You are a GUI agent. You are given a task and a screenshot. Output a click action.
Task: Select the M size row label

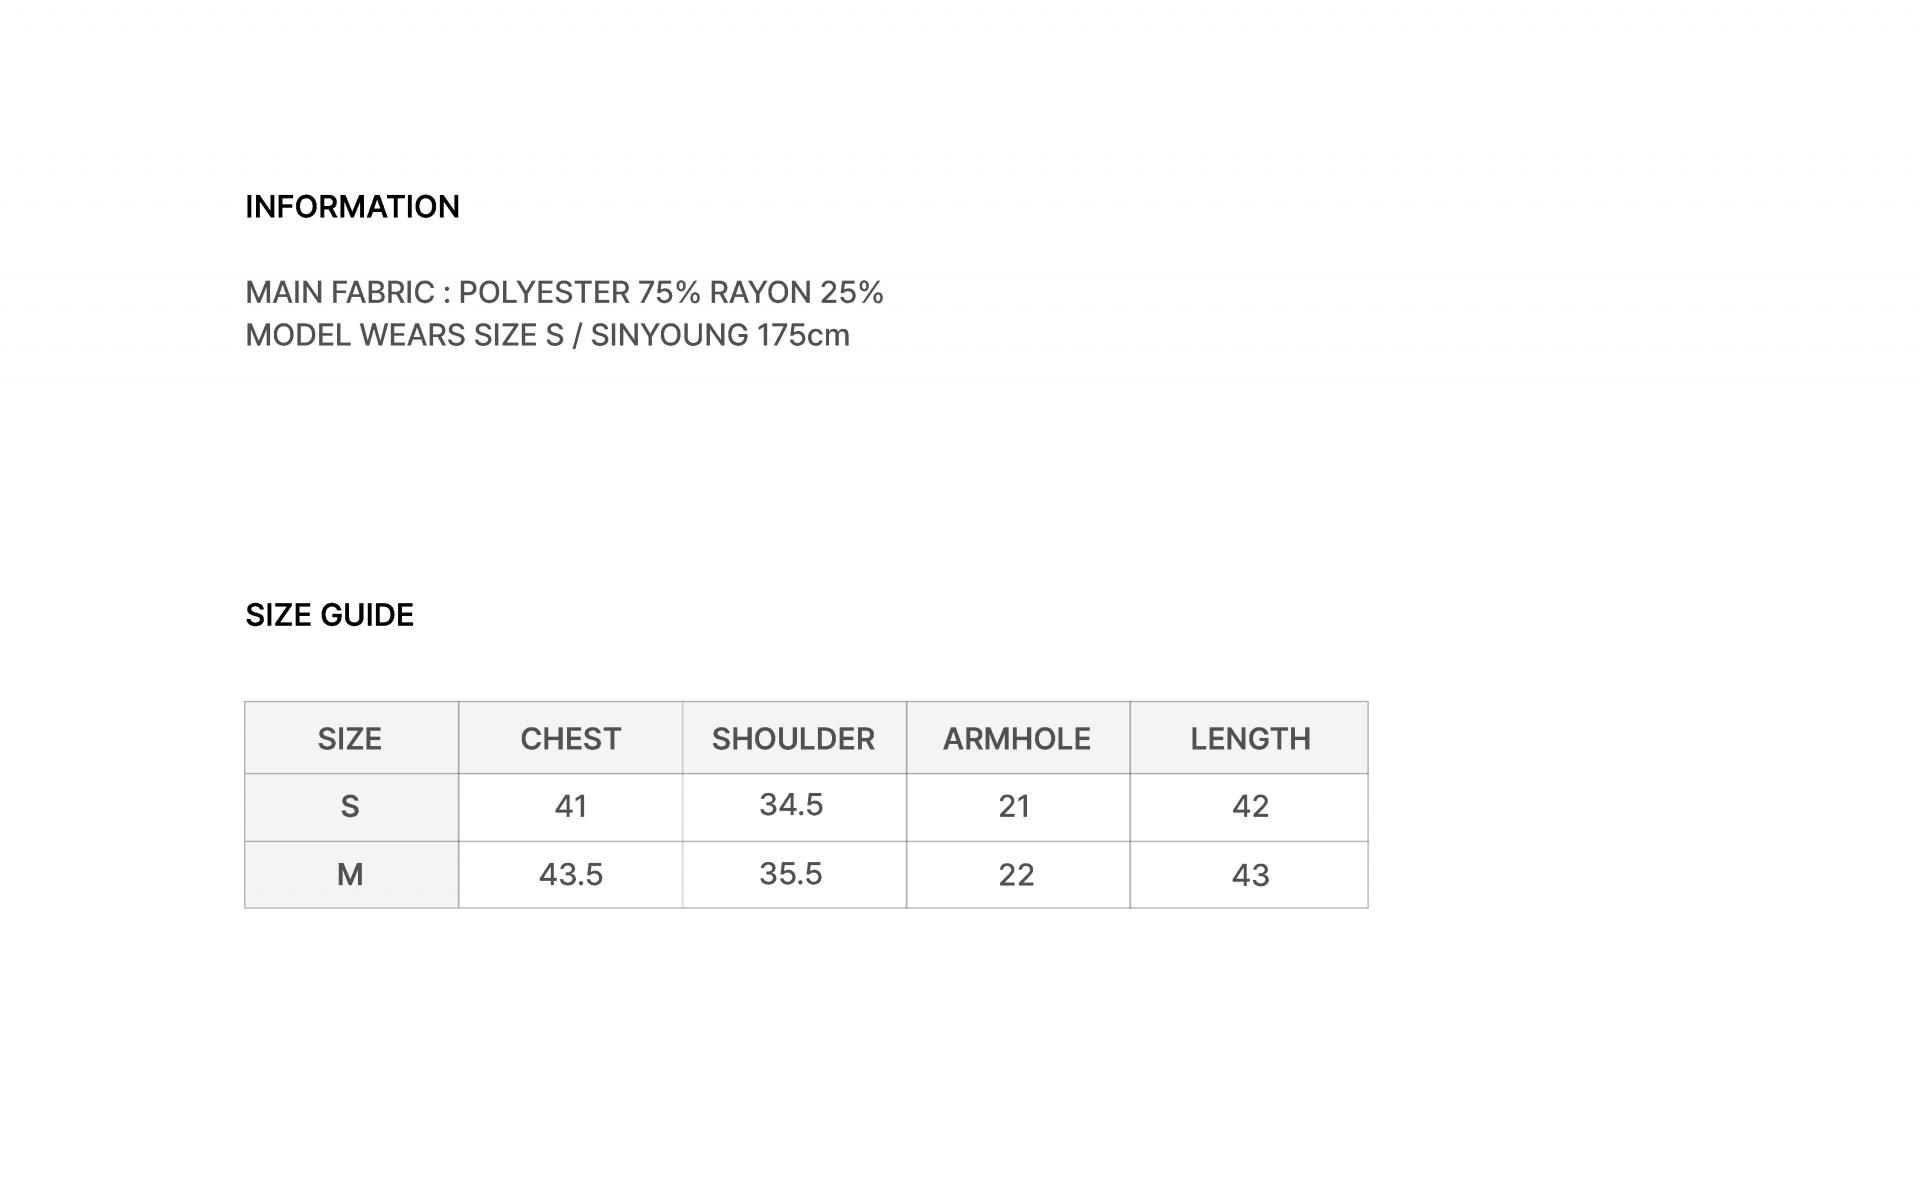point(350,874)
